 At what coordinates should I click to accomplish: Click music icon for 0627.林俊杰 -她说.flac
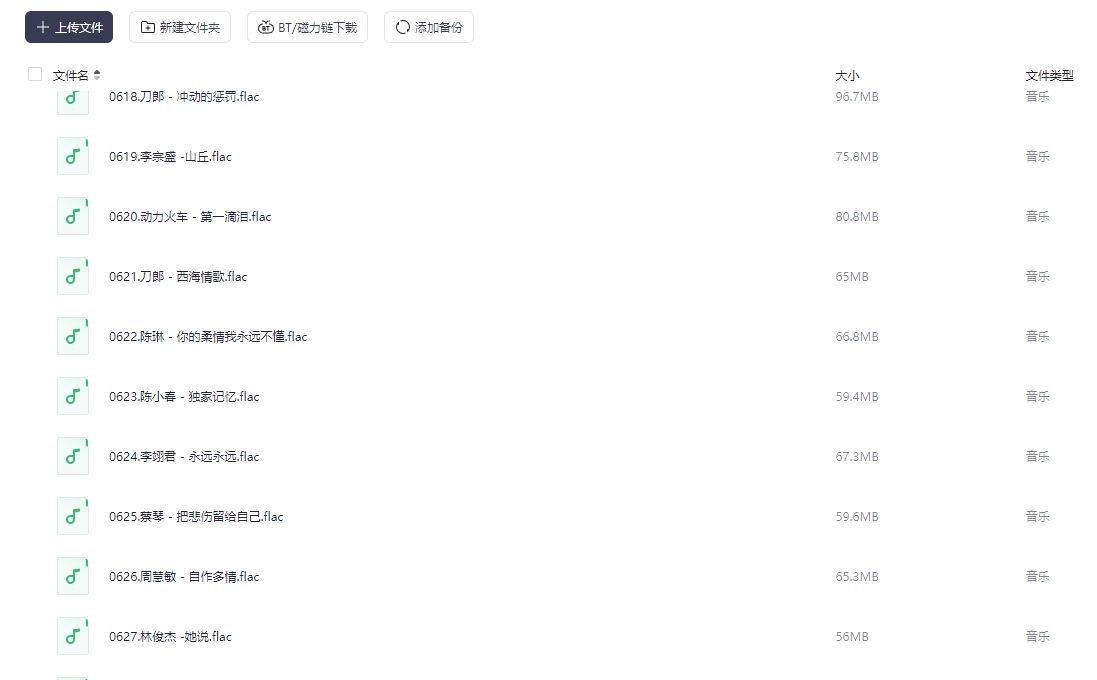pos(73,636)
